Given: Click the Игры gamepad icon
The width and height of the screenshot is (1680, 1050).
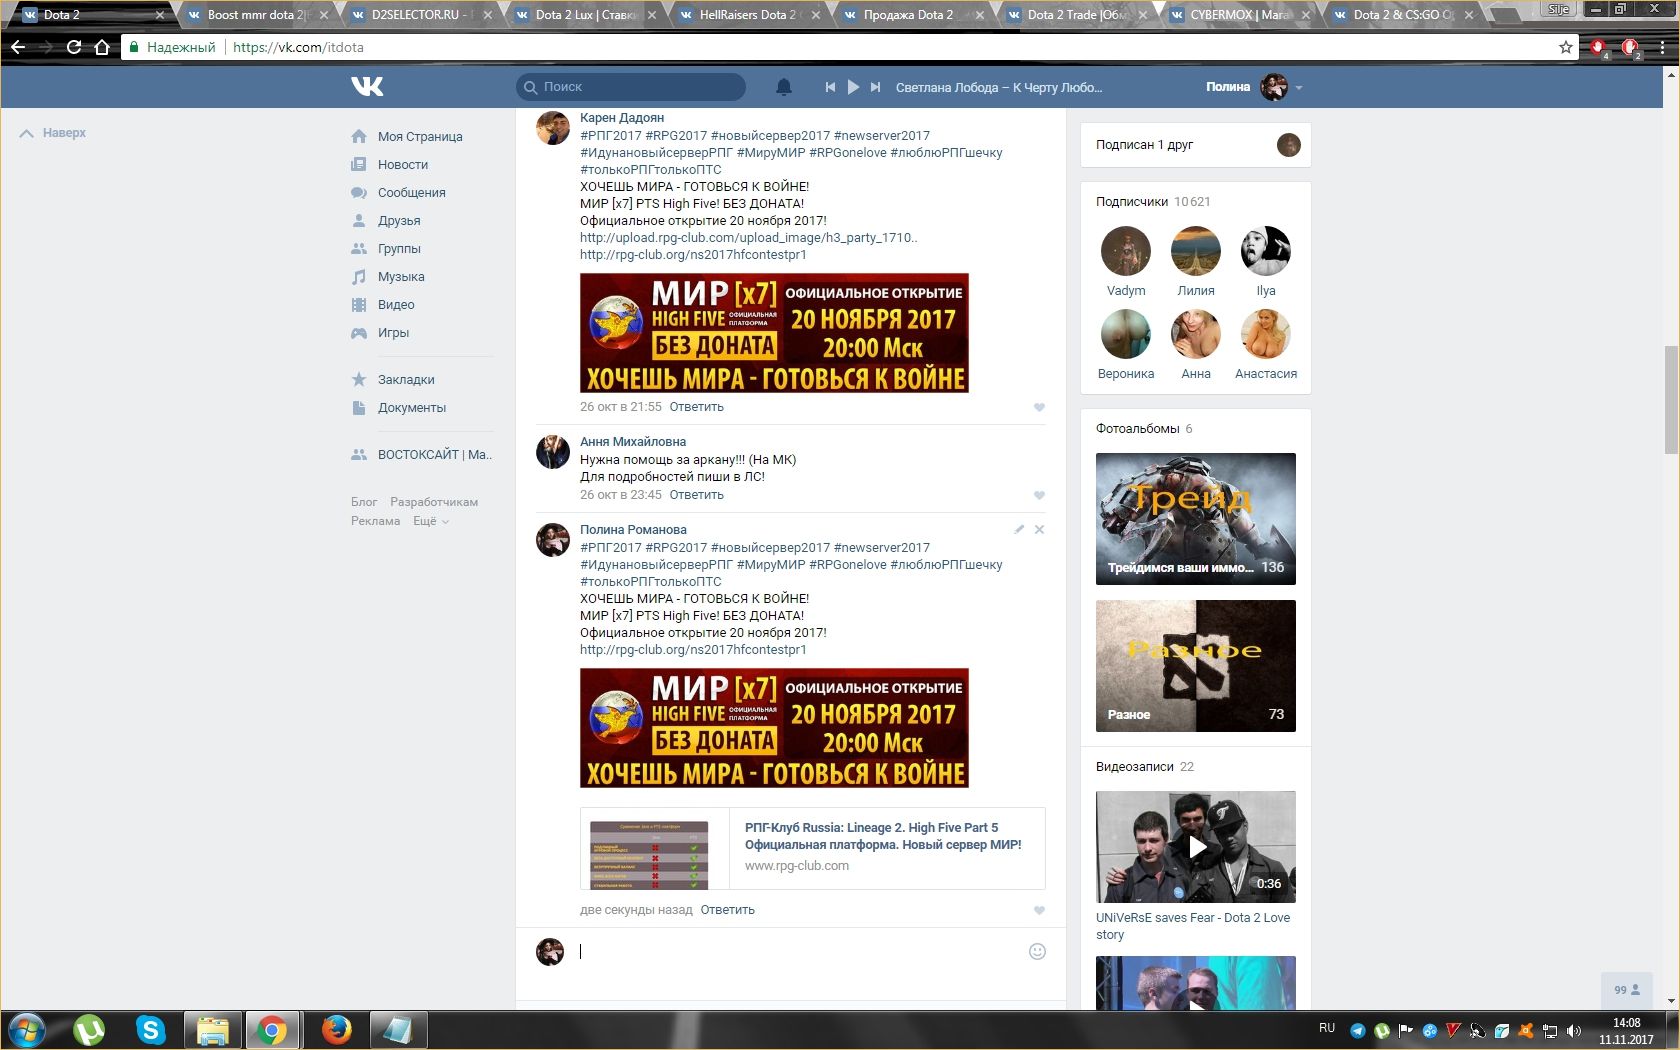Looking at the screenshot, I should click(x=359, y=332).
